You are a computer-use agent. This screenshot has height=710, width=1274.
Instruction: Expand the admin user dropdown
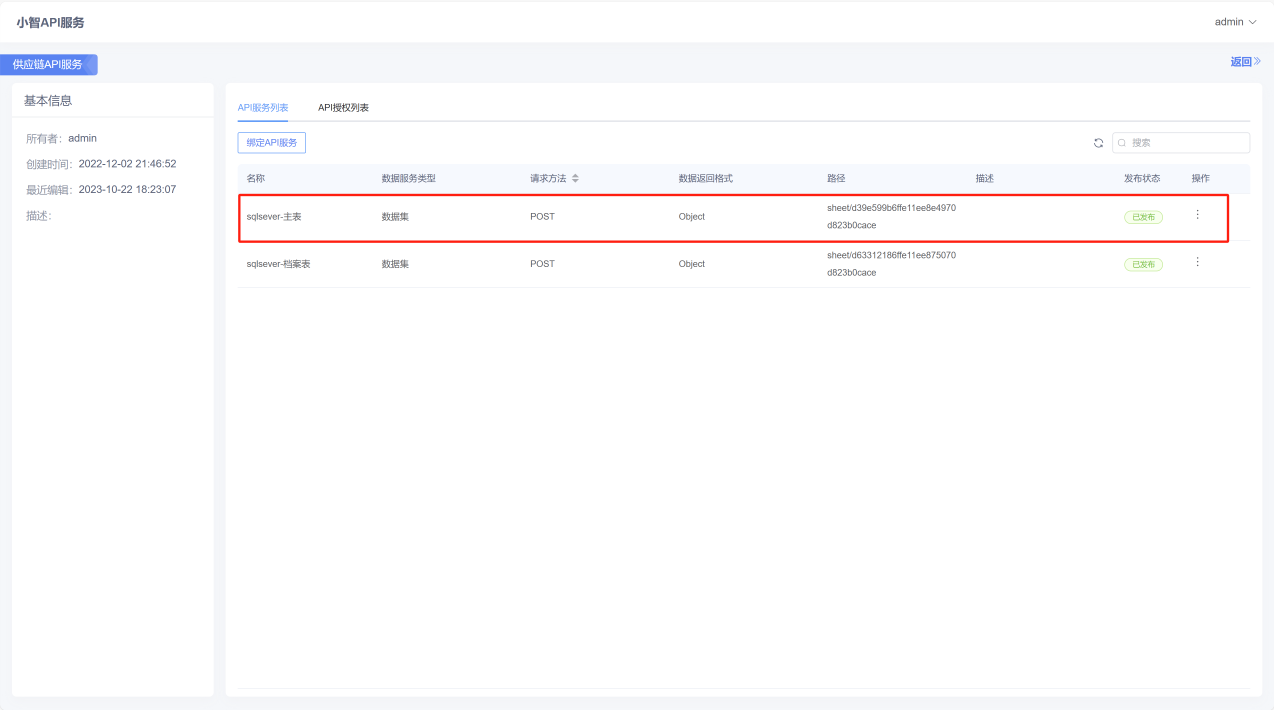point(1235,22)
